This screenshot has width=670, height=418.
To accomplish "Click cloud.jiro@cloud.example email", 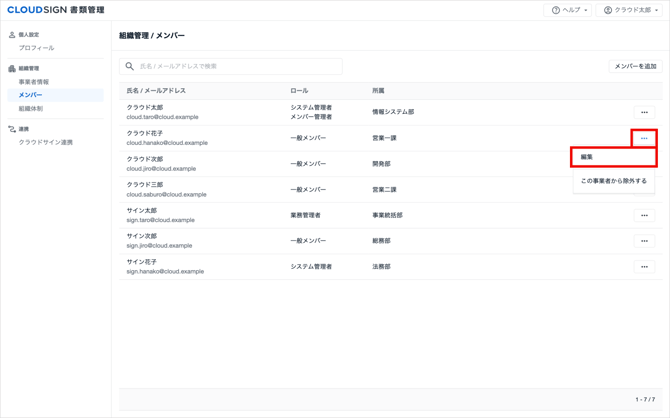I will 161,168.
